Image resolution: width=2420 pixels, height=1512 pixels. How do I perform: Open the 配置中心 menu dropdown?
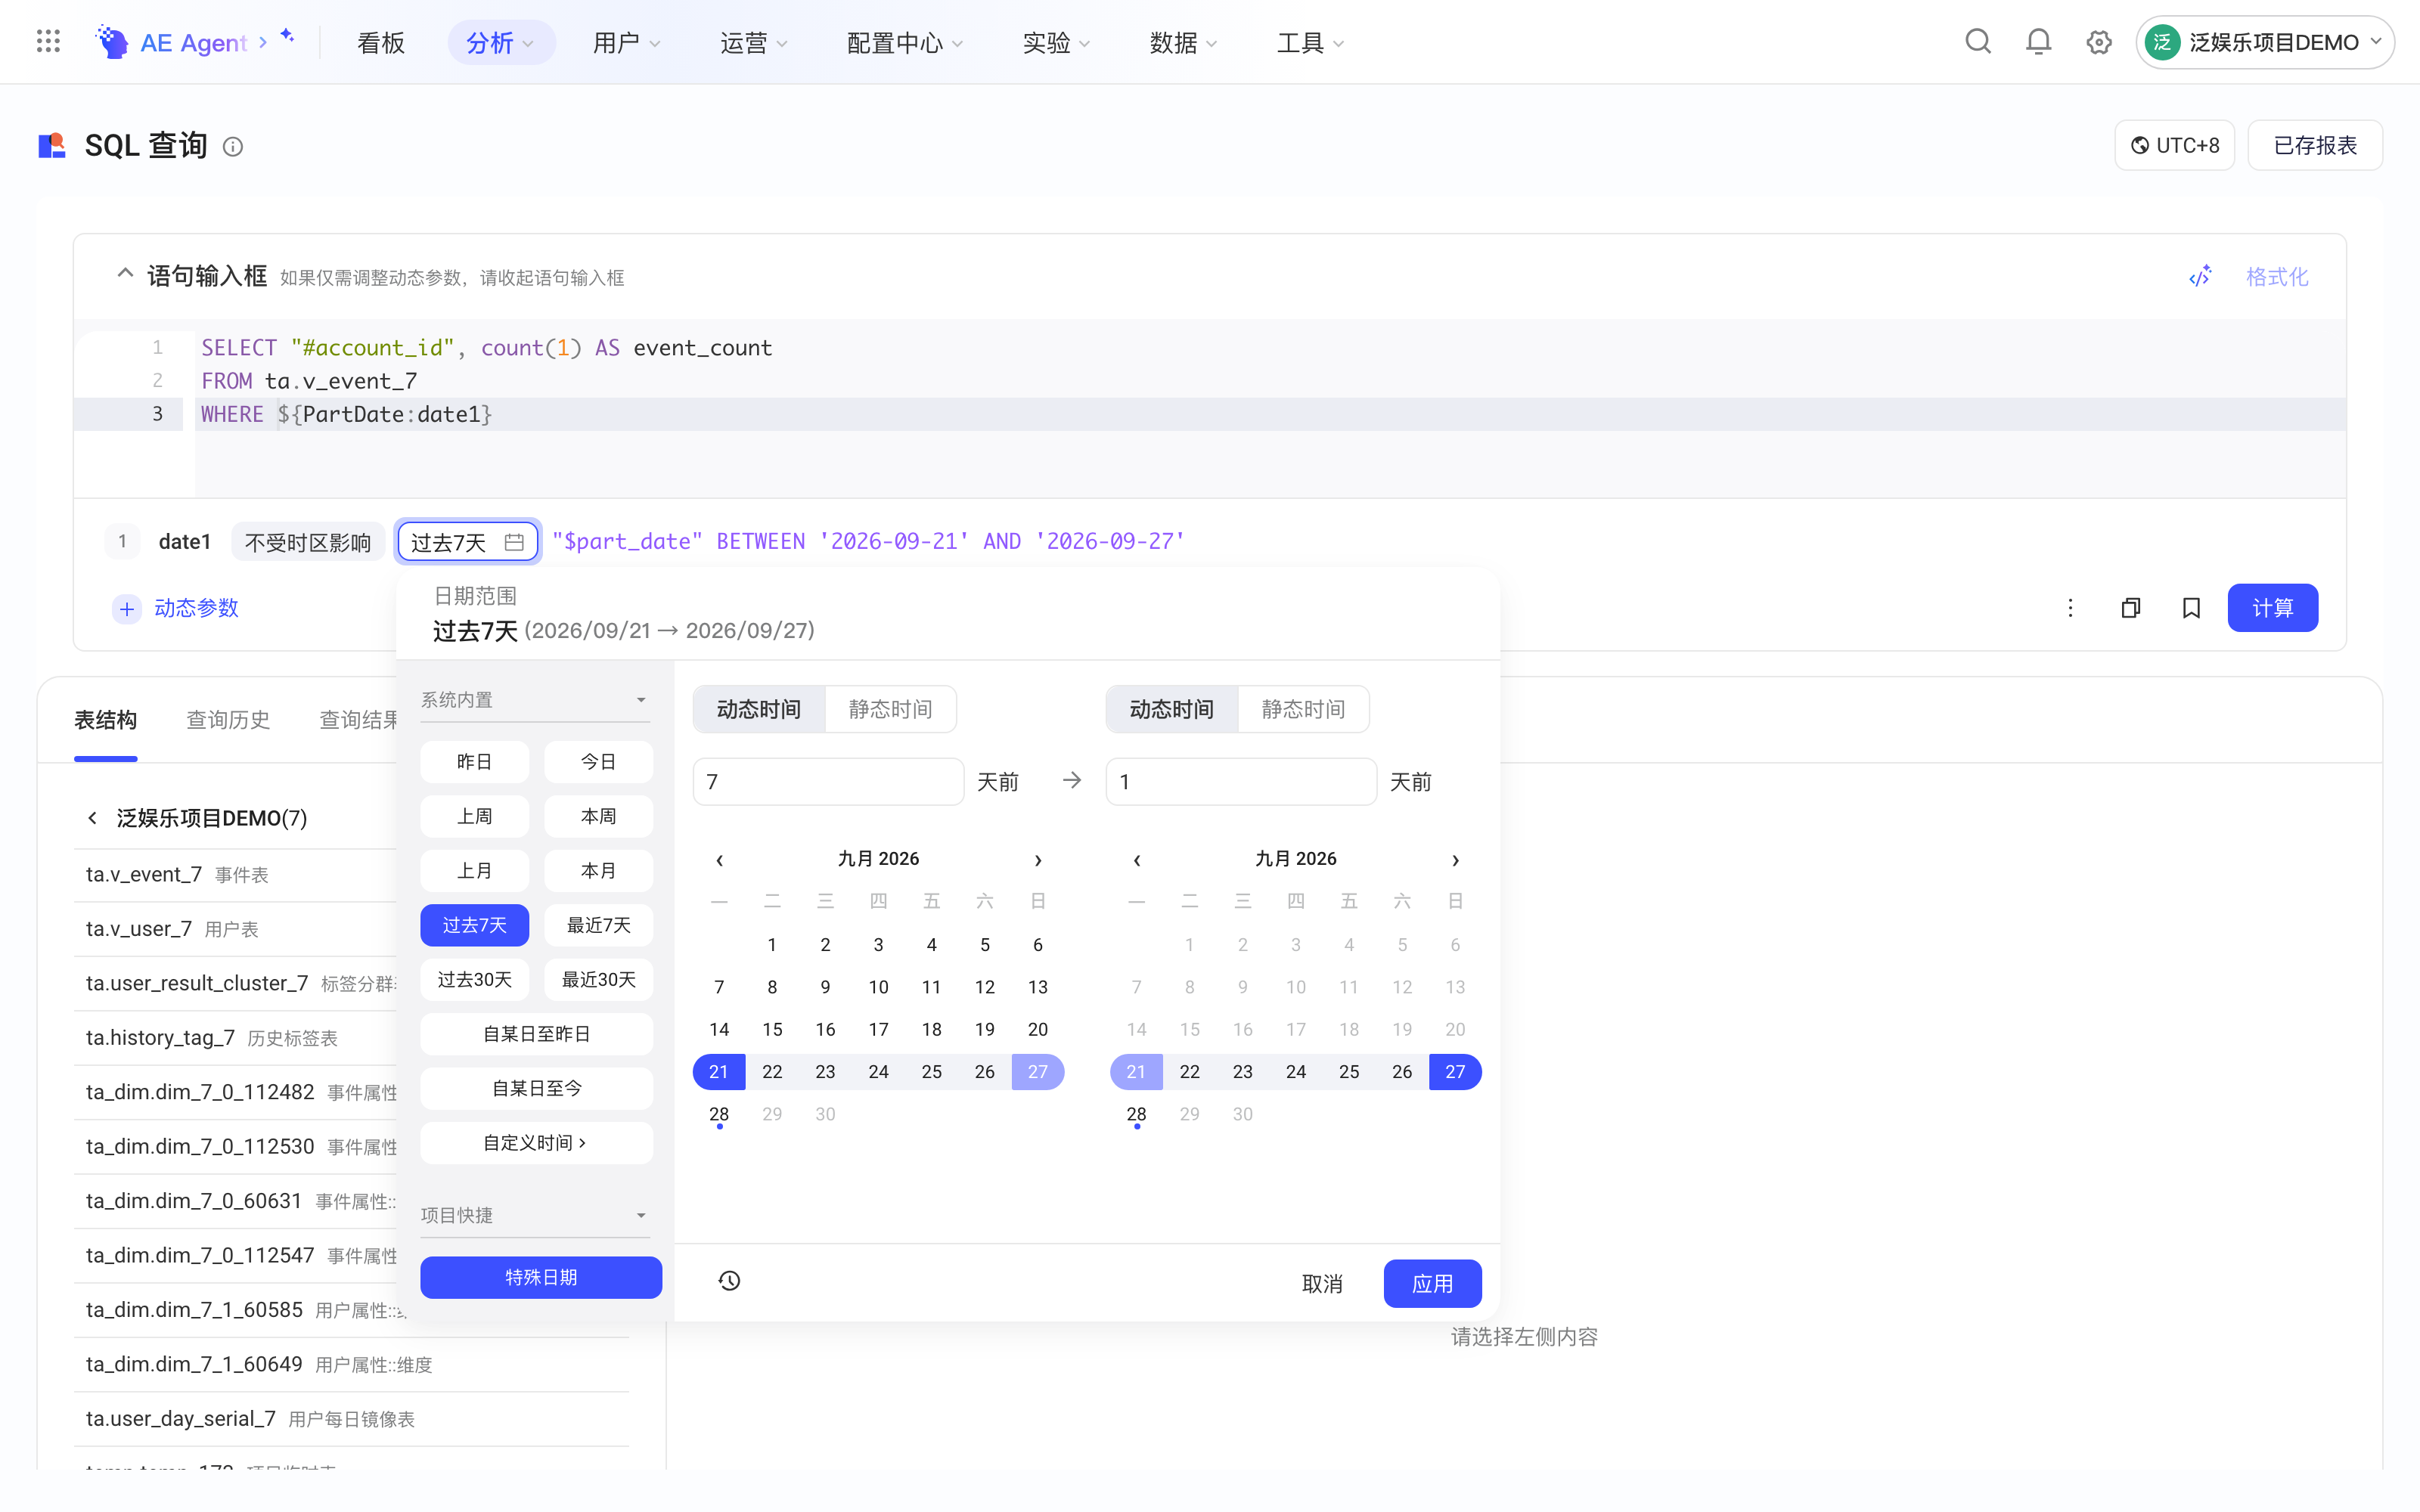click(x=904, y=42)
